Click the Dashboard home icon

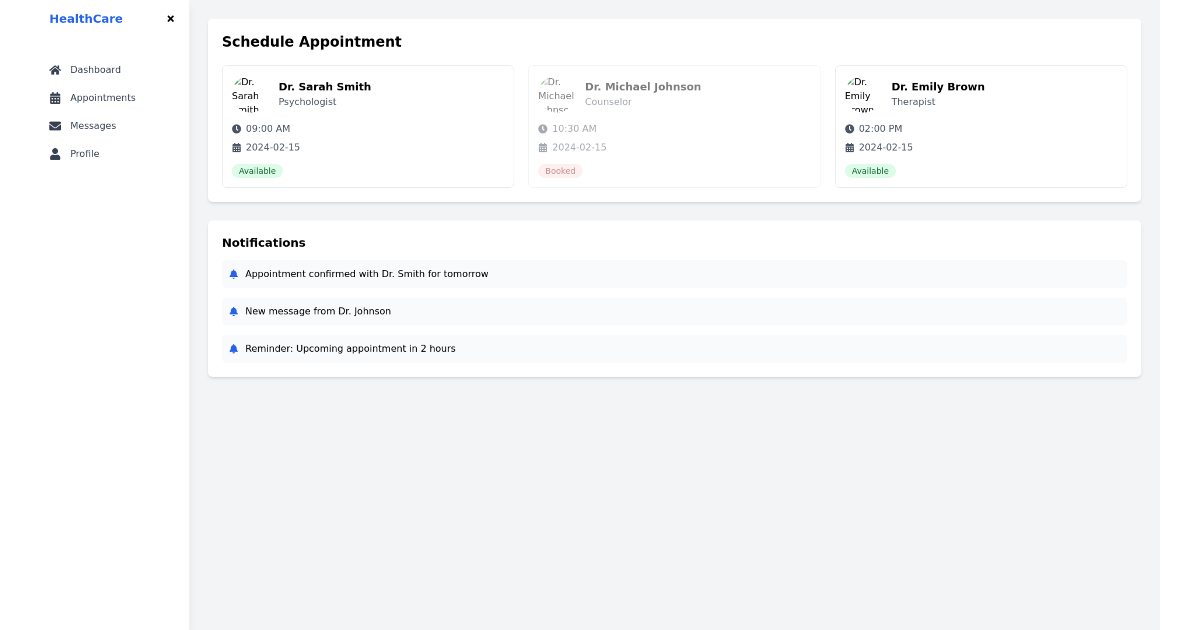(55, 70)
